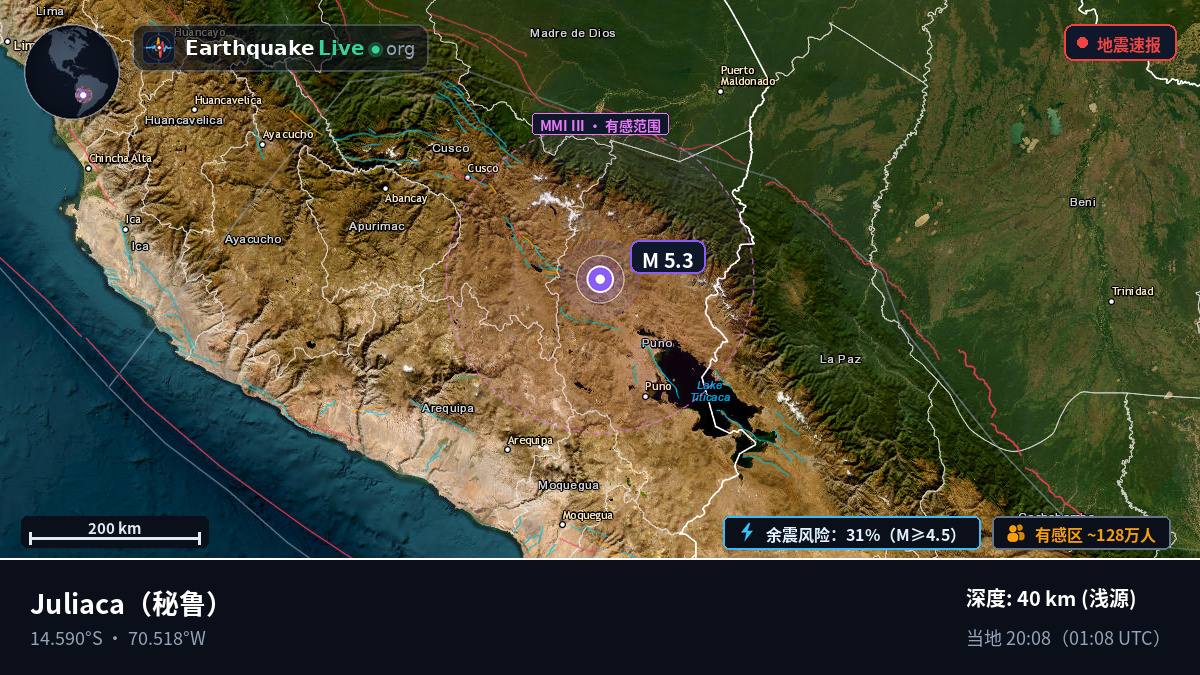1200x675 pixels.
Task: Click the Earthquake Live compass logo icon
Action: [x=159, y=48]
